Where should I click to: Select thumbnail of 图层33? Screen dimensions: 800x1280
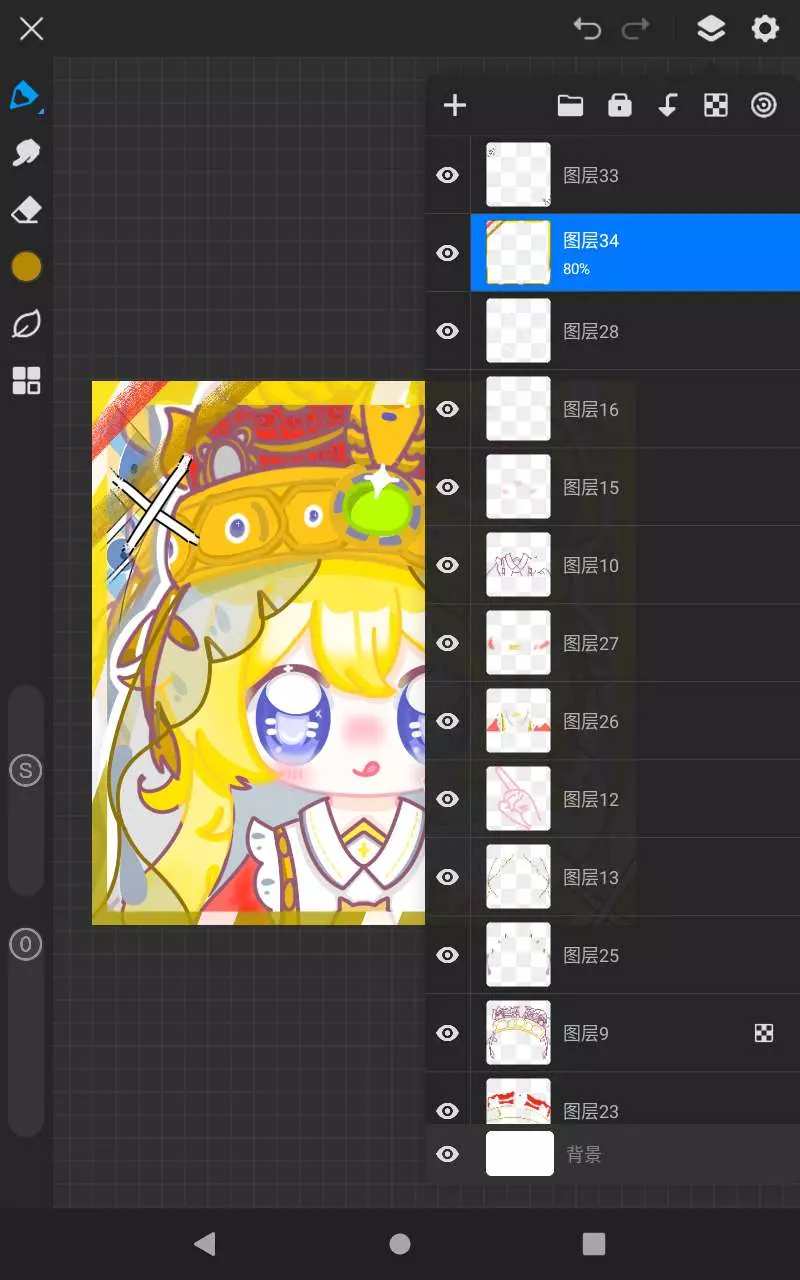(x=518, y=175)
